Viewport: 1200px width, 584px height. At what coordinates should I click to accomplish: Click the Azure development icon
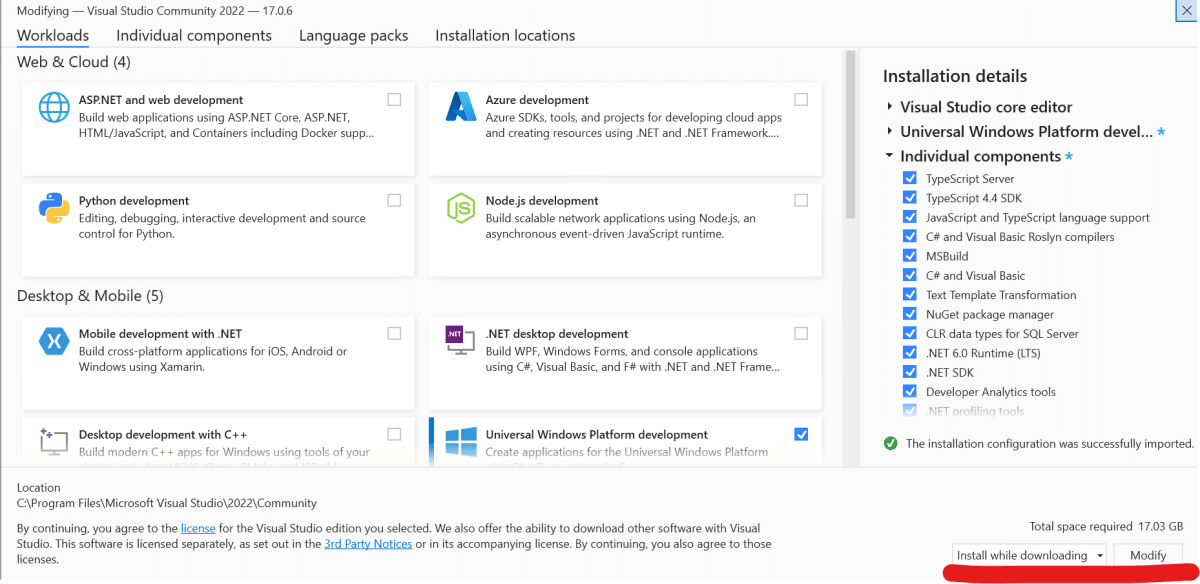pos(460,107)
